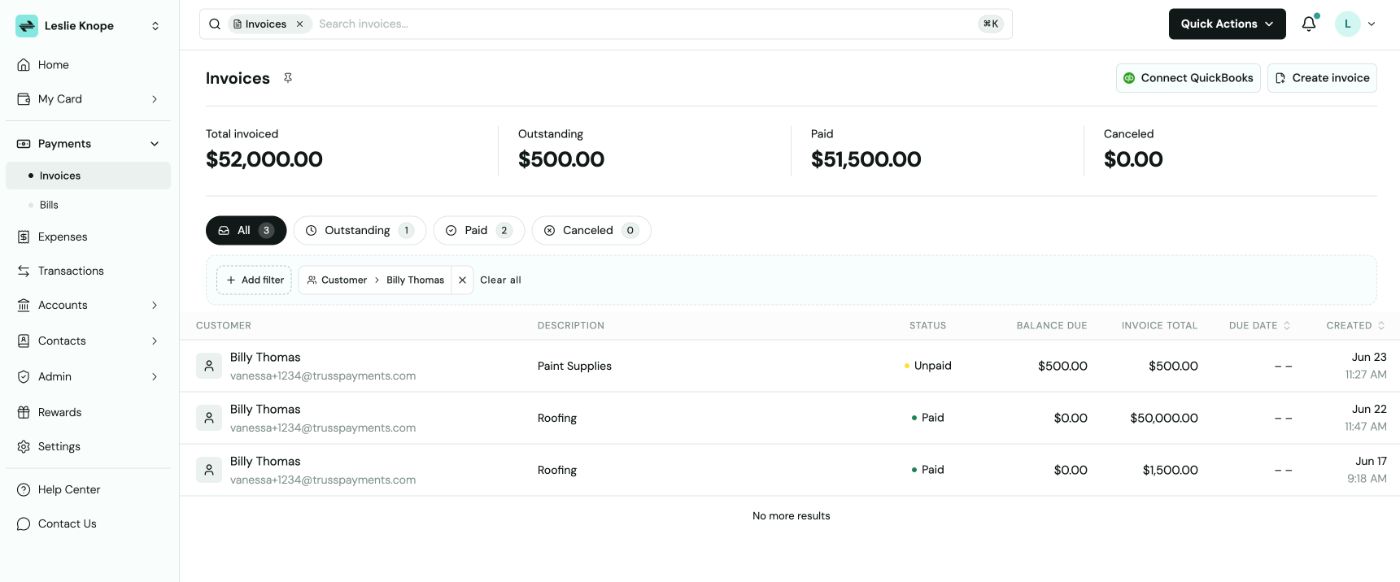Remove the Invoices search scope chip
This screenshot has width=1400, height=582.
(x=299, y=24)
